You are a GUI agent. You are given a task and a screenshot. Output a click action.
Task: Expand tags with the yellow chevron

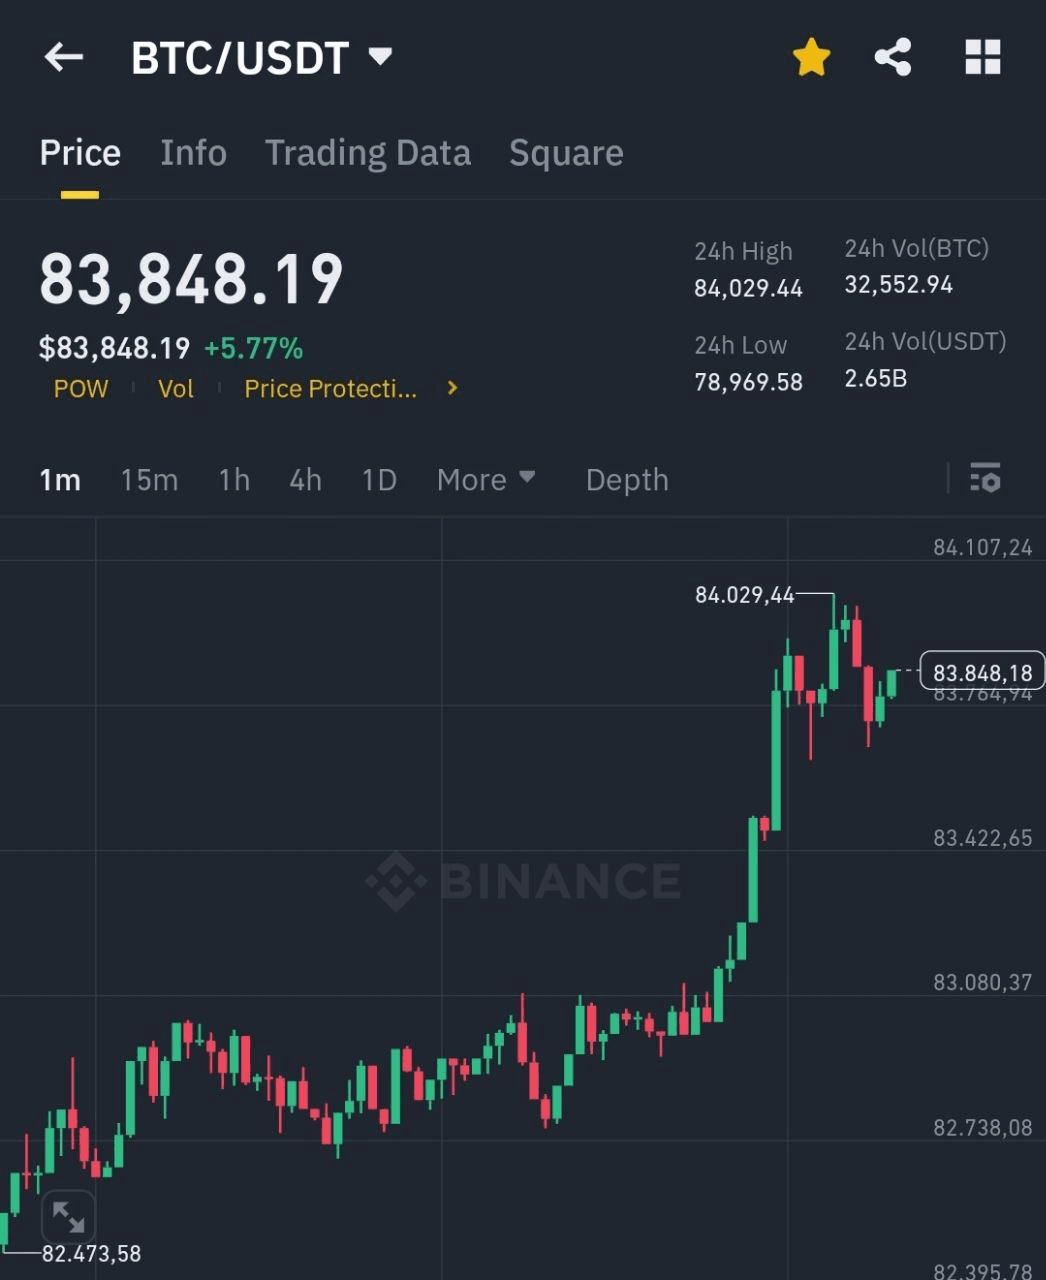point(452,388)
